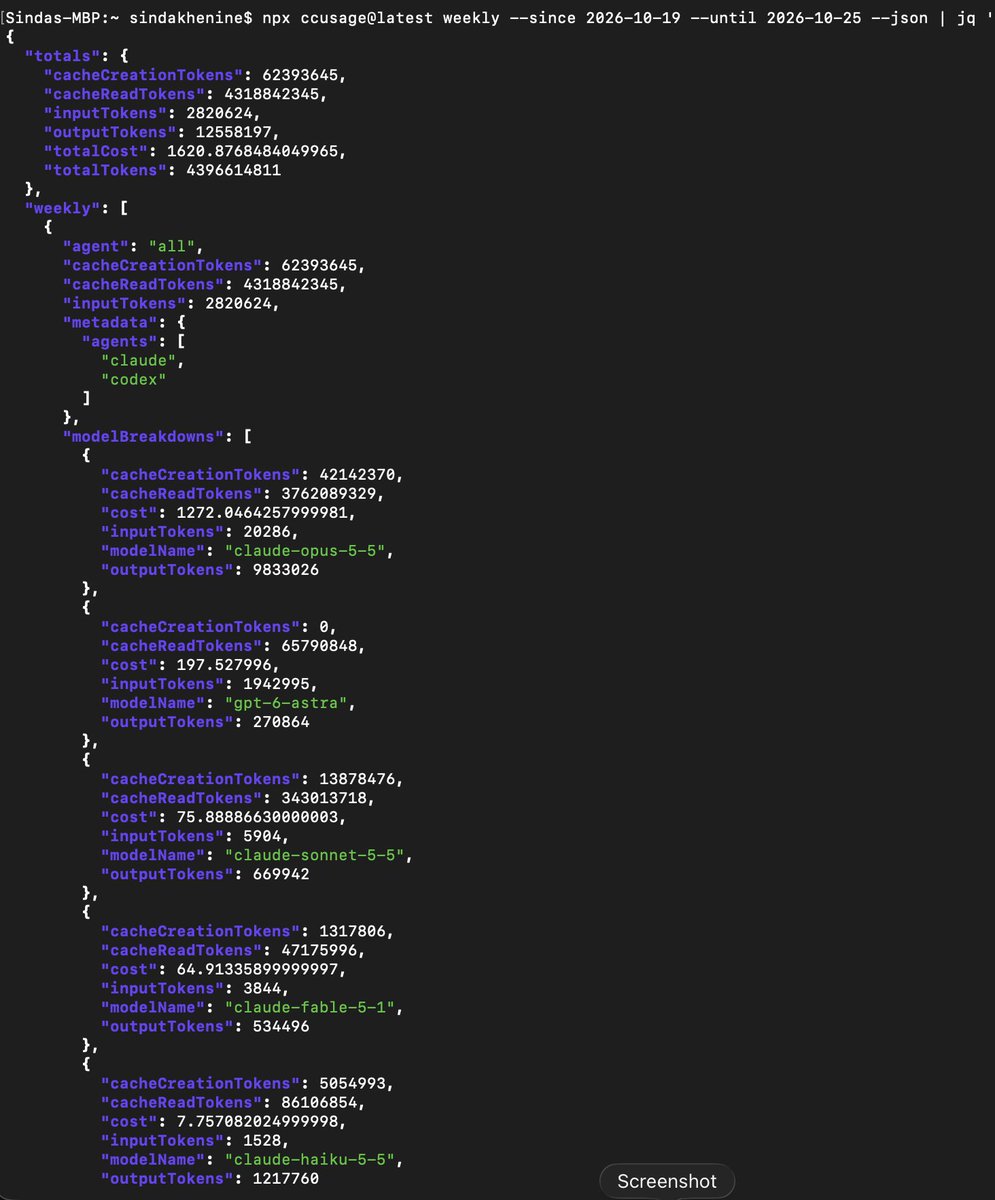Select the cacheReadTokens value 86106854
The image size is (995, 1200).
[x=321, y=1101]
